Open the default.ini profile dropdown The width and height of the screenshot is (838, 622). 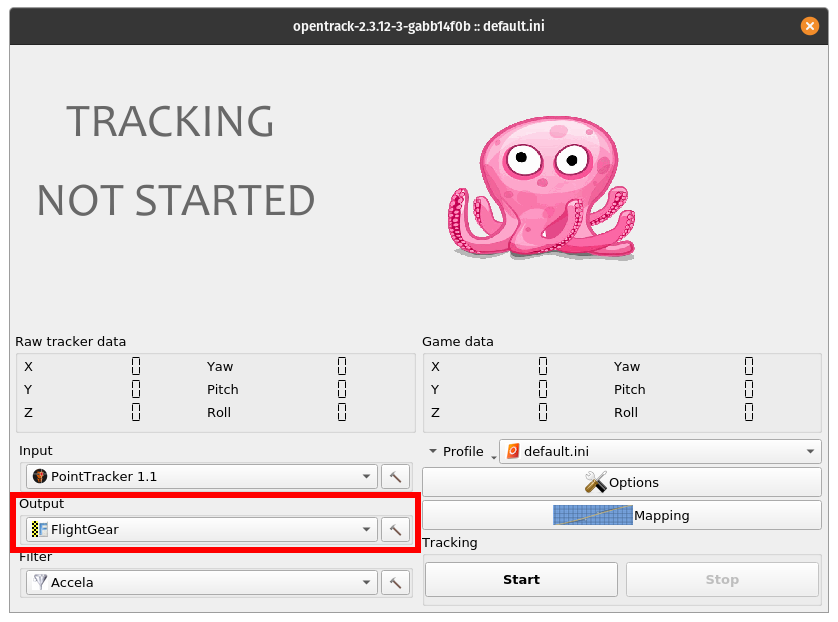pyautogui.click(x=660, y=452)
